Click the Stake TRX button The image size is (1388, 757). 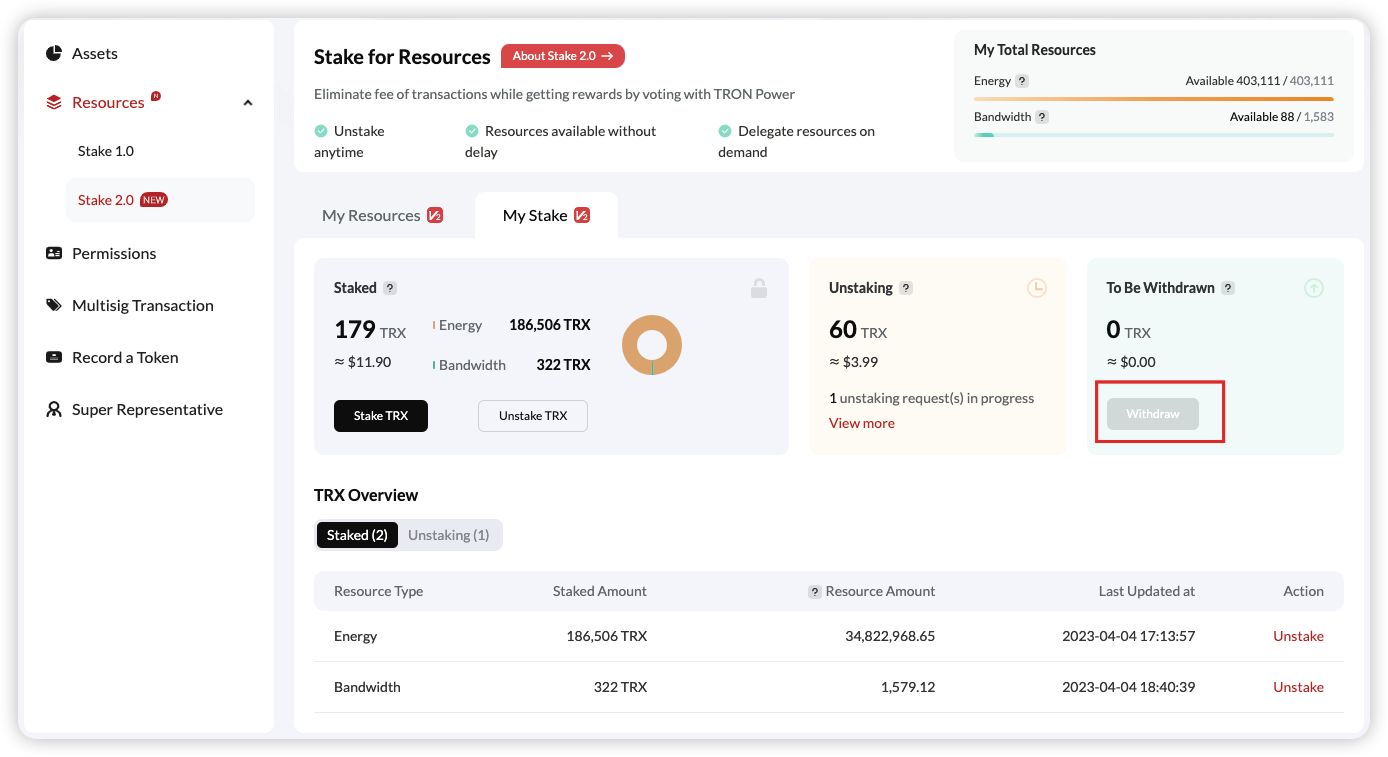tap(381, 416)
